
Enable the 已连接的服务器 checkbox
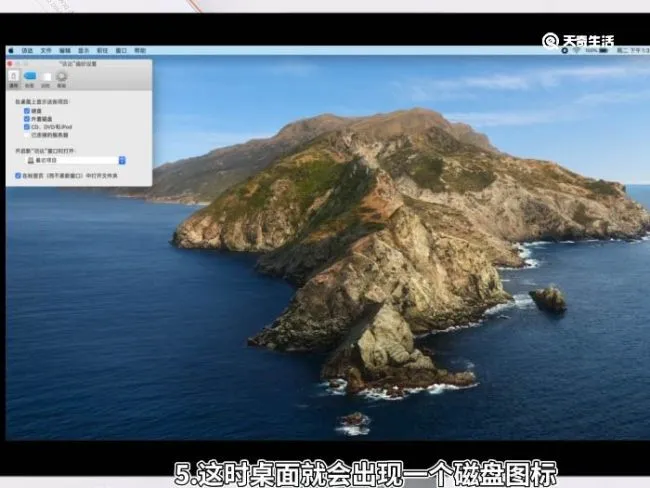coord(27,135)
